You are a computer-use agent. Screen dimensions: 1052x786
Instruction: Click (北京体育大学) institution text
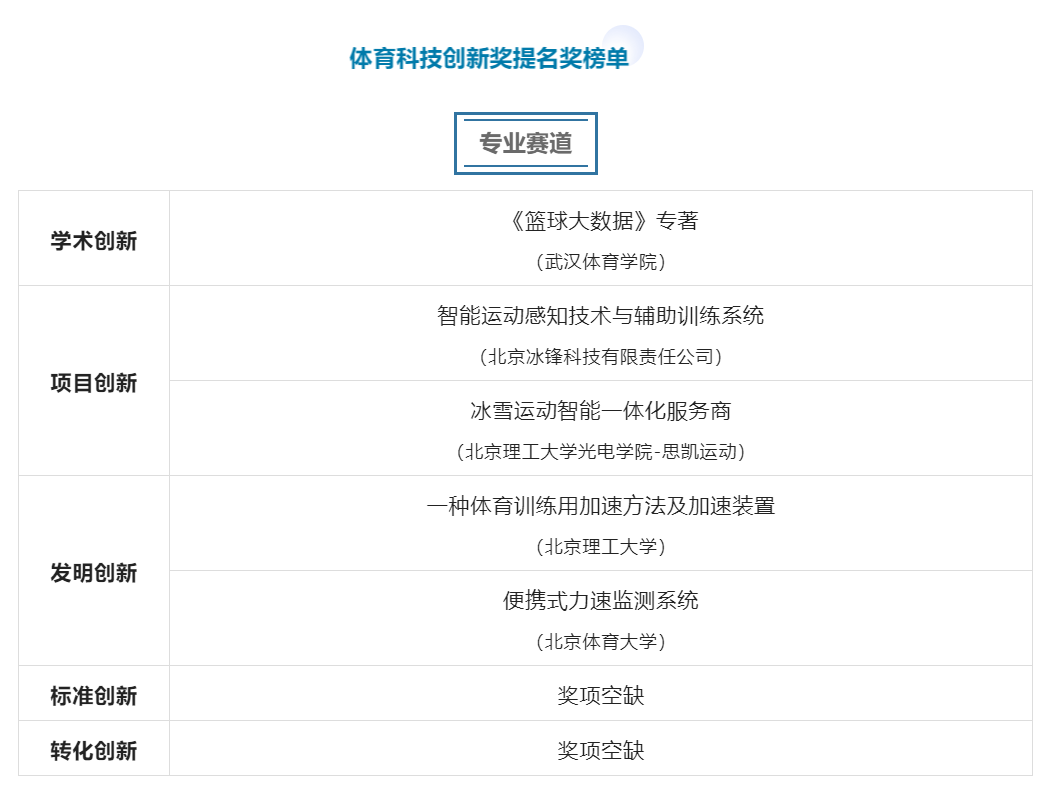(x=601, y=642)
